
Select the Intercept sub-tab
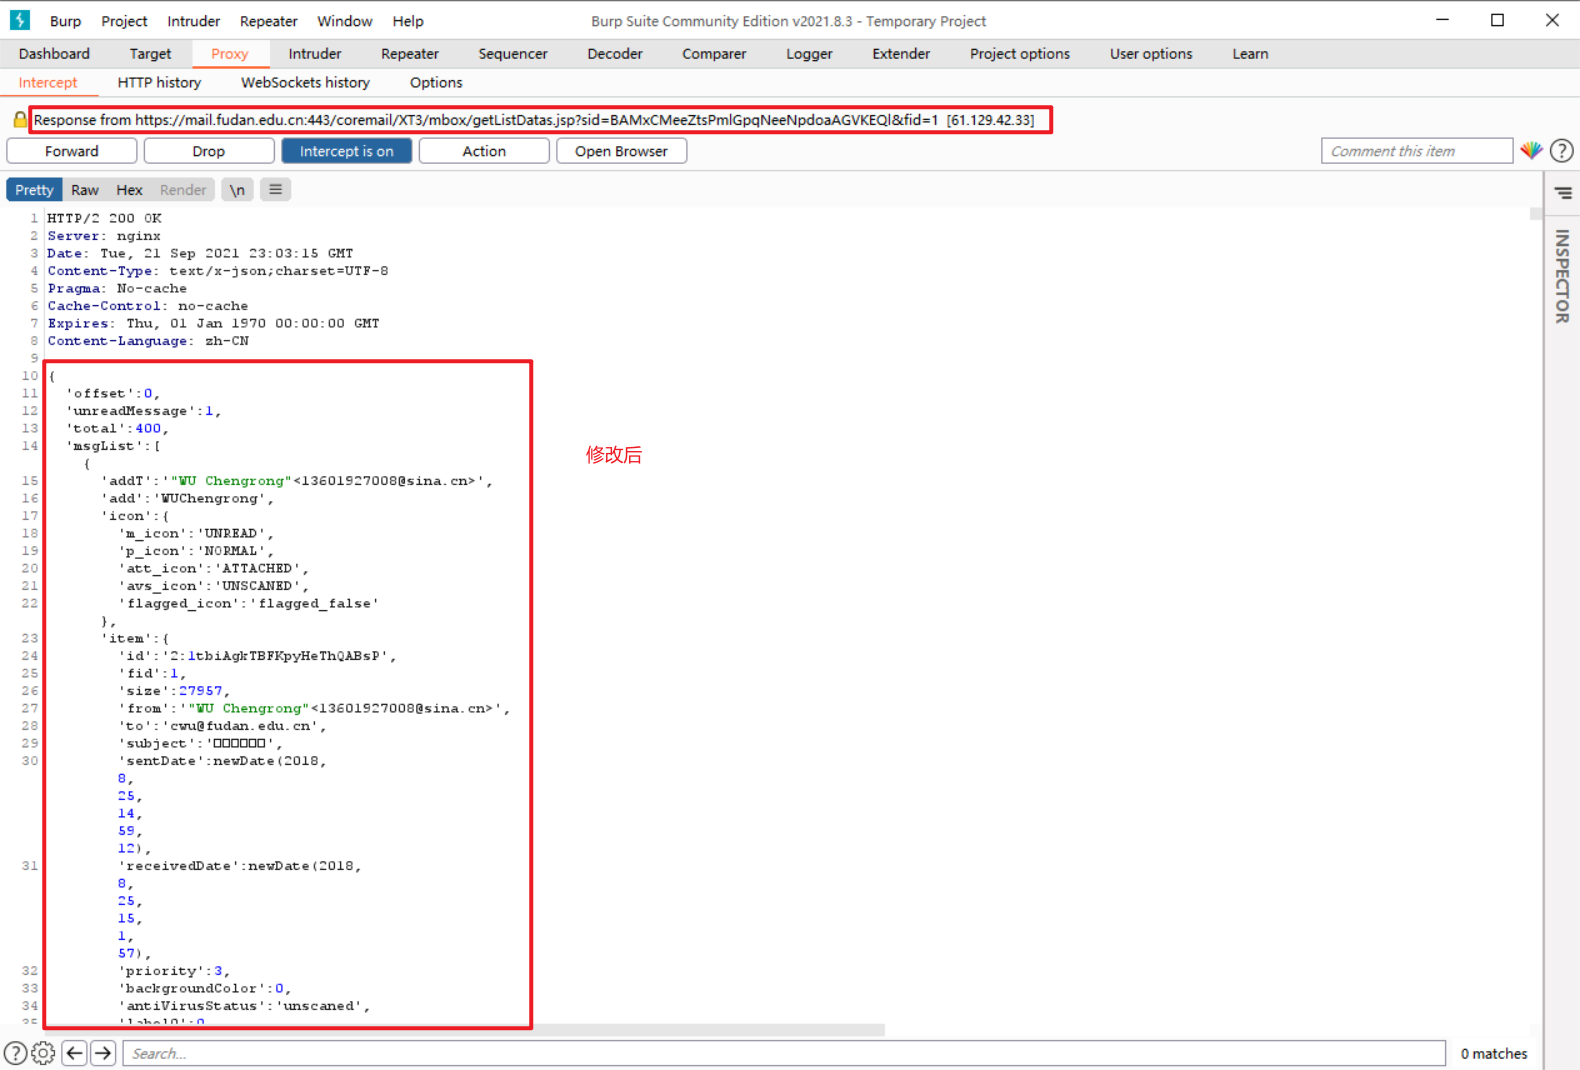48,83
